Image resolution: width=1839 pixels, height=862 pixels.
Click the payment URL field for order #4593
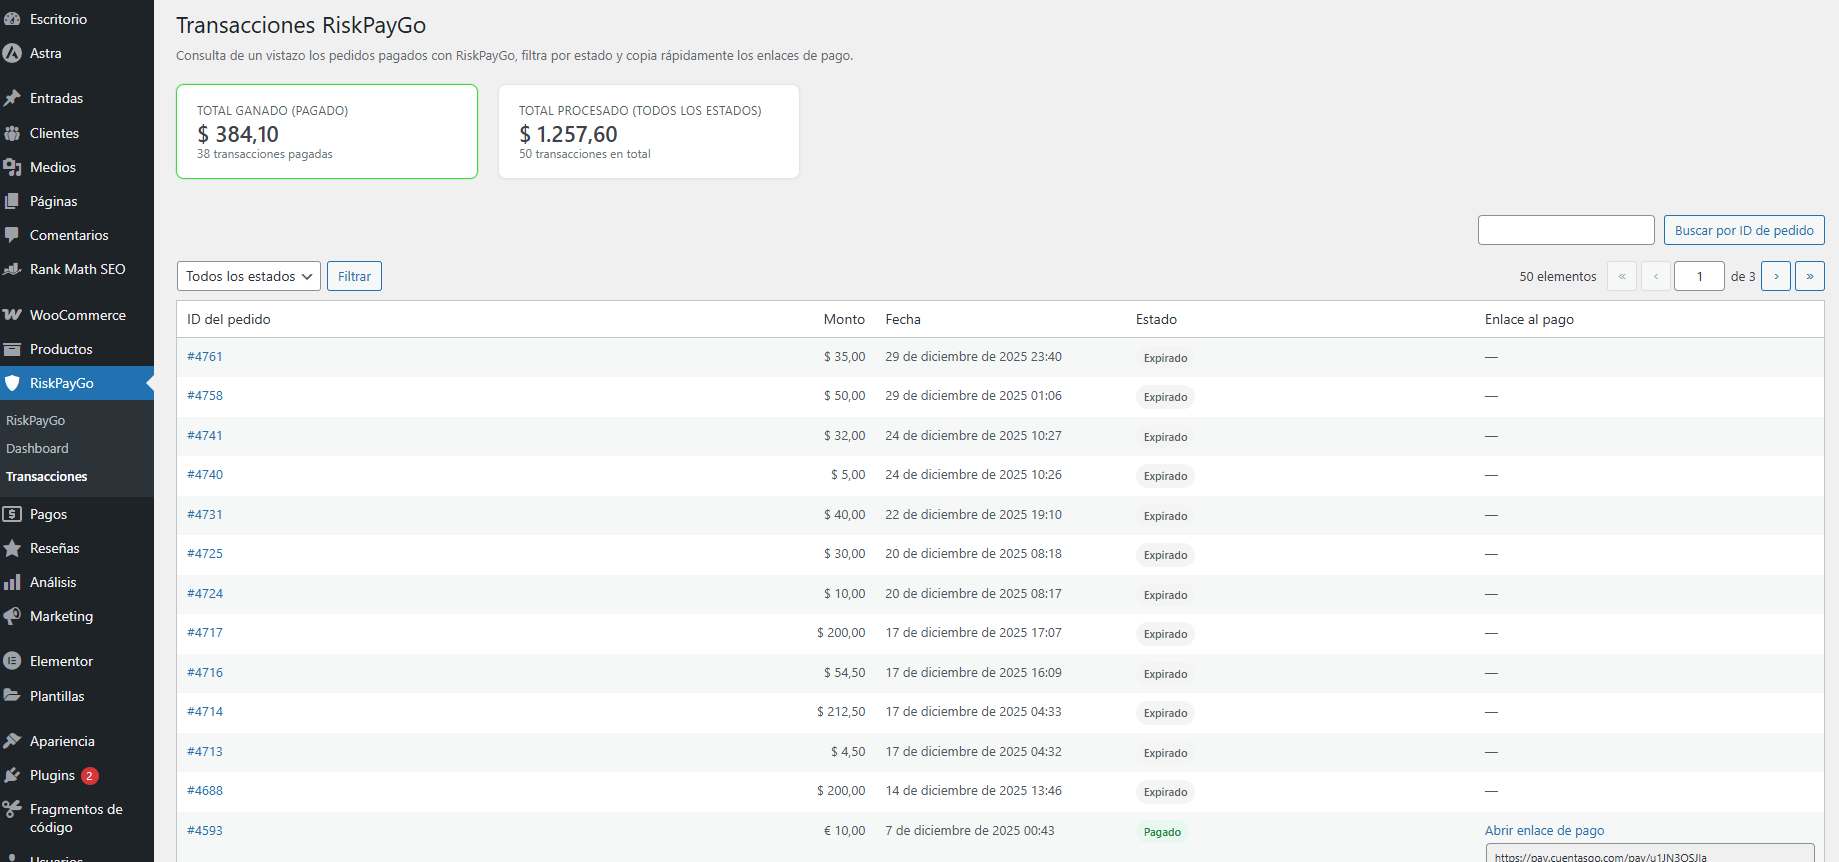(x=1650, y=854)
